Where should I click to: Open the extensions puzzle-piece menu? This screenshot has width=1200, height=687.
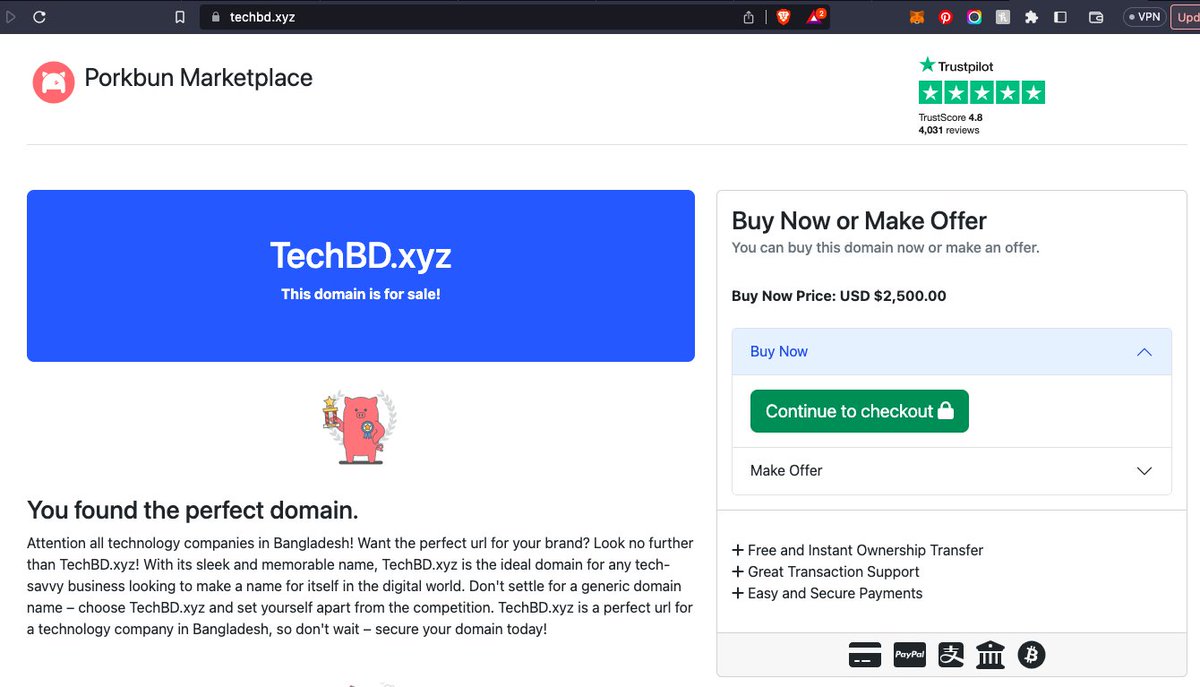1032,17
